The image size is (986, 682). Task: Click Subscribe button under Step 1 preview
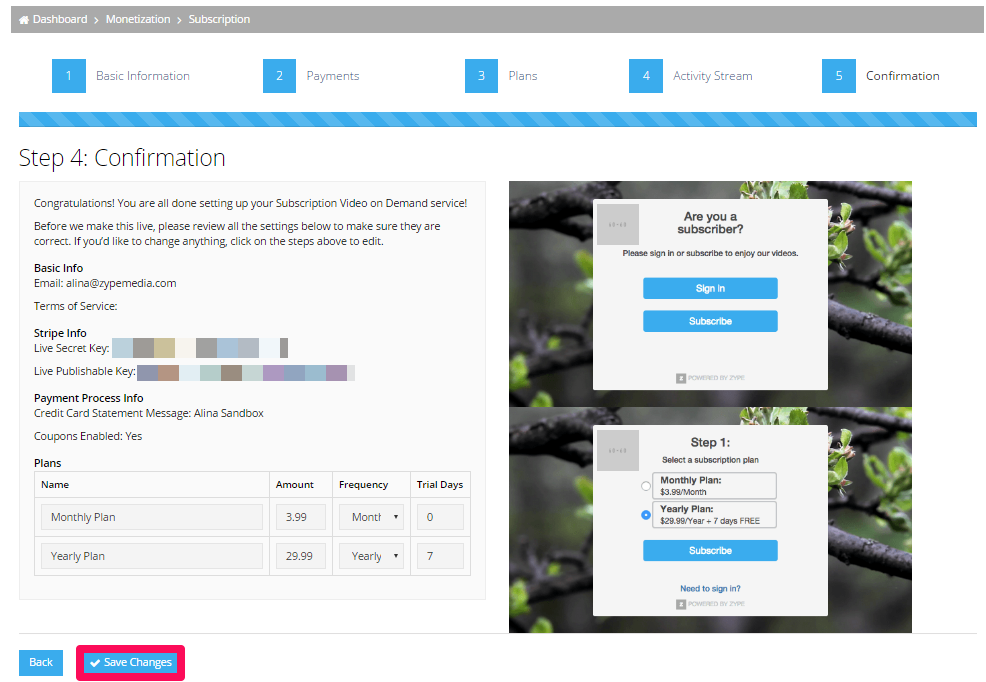(x=710, y=551)
